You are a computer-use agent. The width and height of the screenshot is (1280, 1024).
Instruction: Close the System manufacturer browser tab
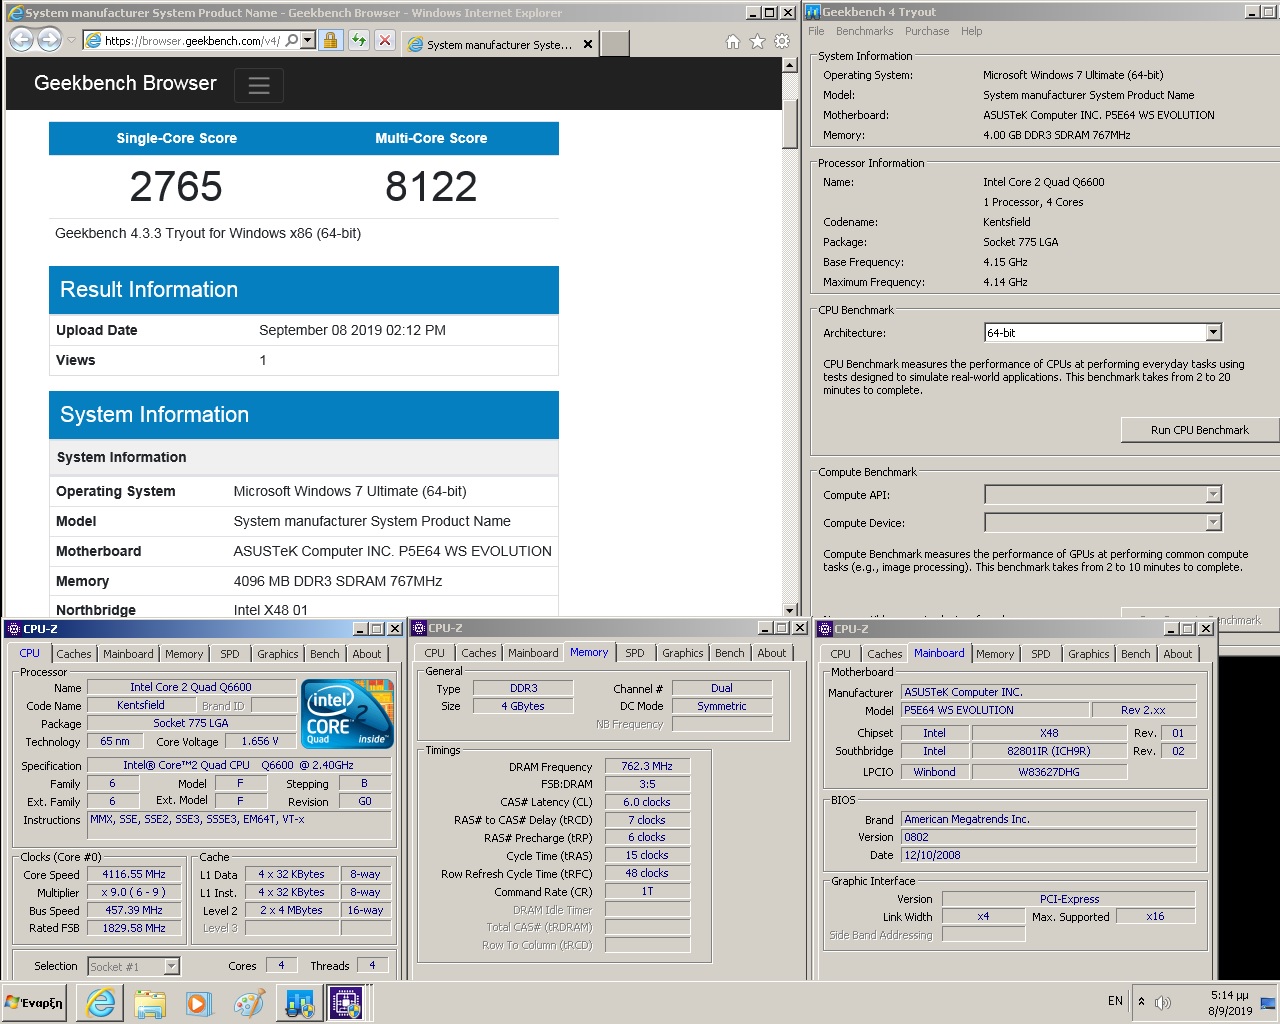[588, 44]
